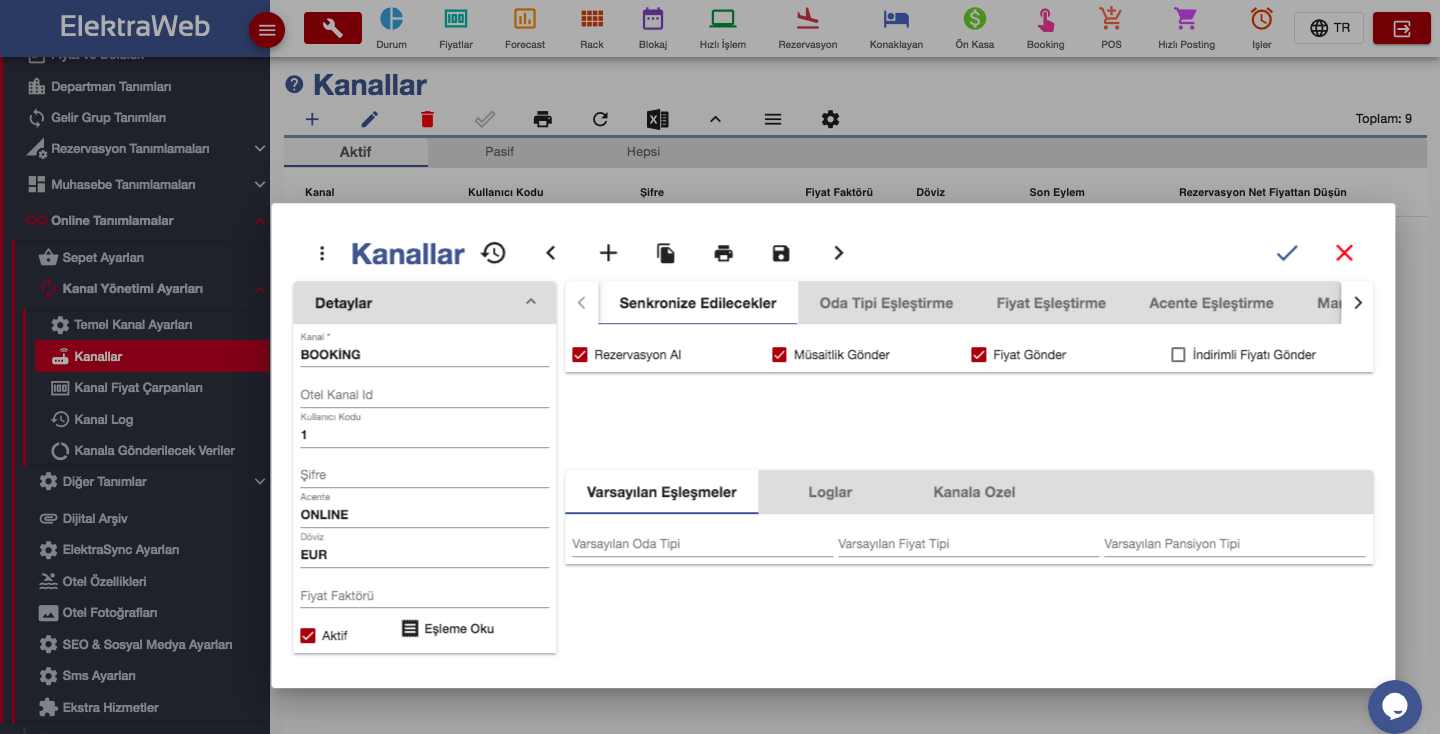Click the dialog history clock icon
1440x734 pixels.
tap(493, 253)
